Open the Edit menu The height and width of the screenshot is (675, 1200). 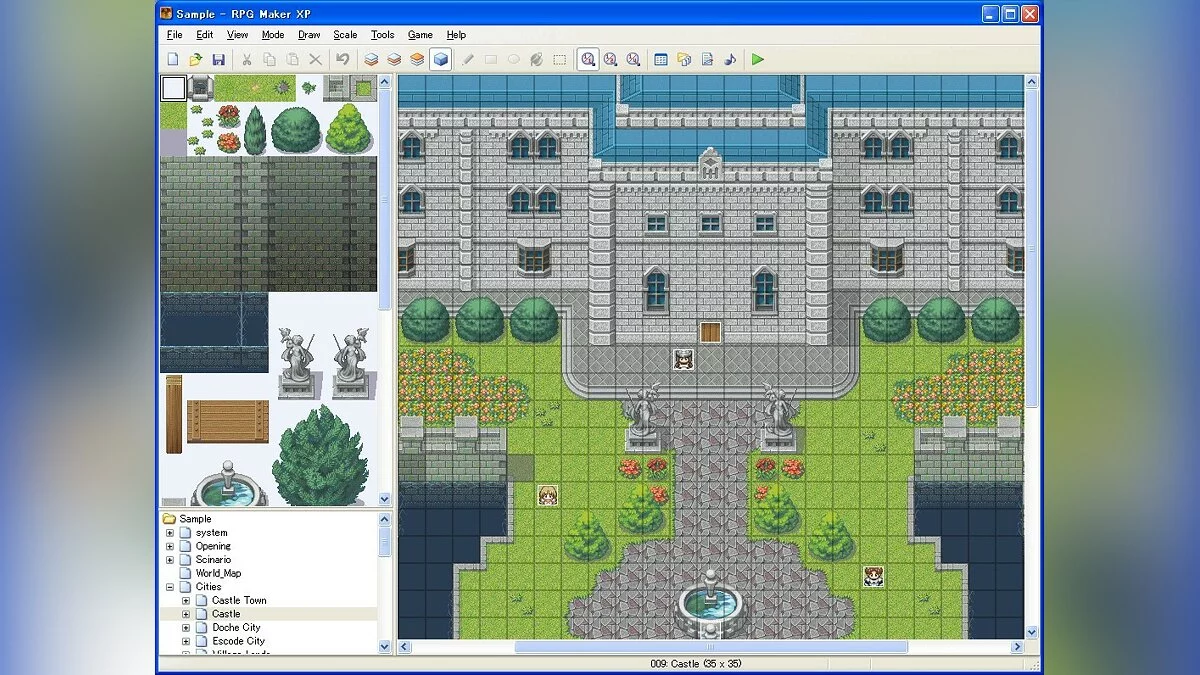[x=204, y=35]
